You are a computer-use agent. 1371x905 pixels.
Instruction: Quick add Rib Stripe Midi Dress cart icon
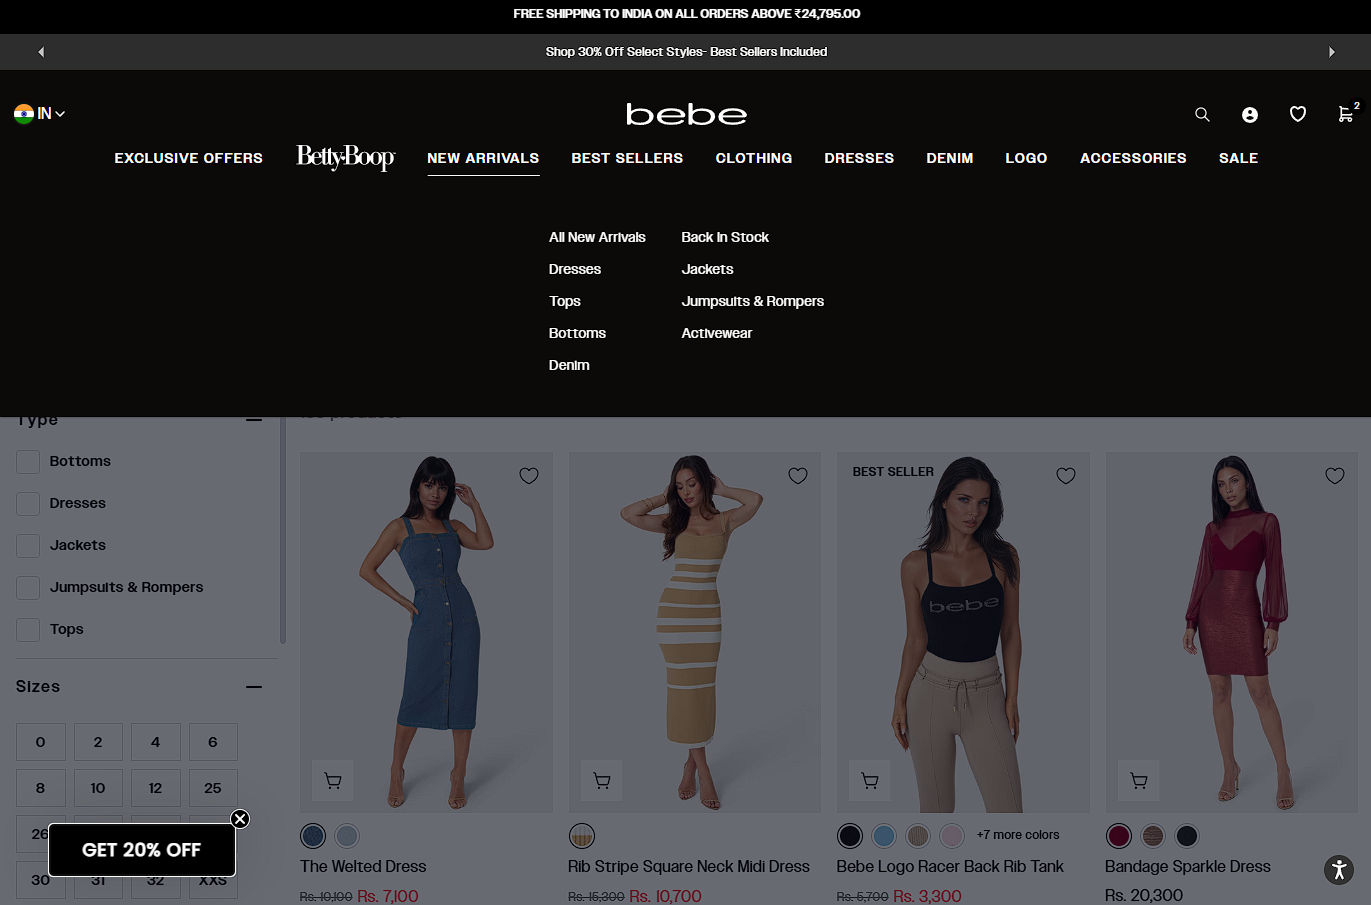click(x=602, y=781)
